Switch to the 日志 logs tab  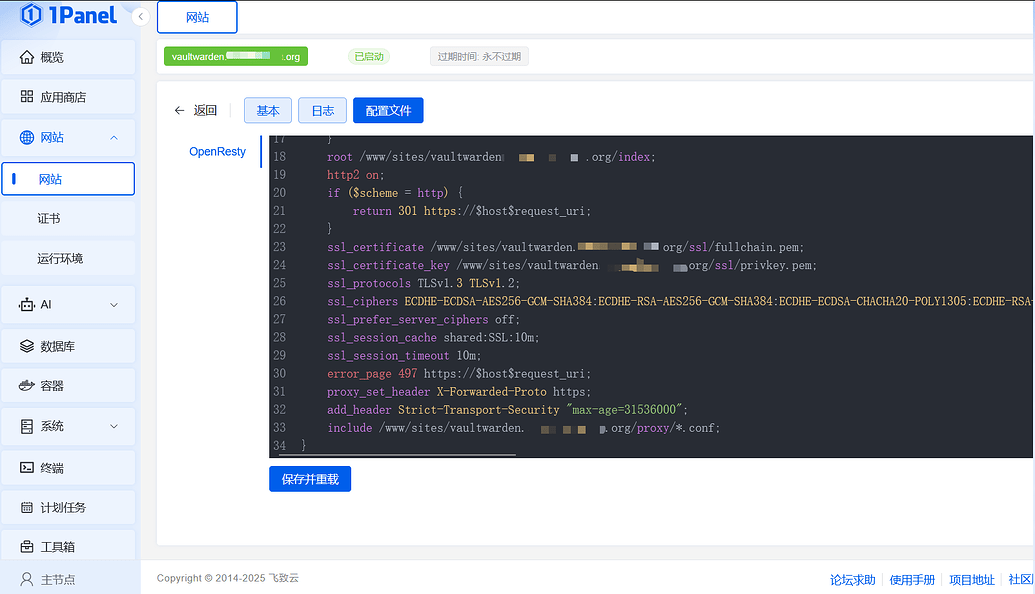[322, 110]
